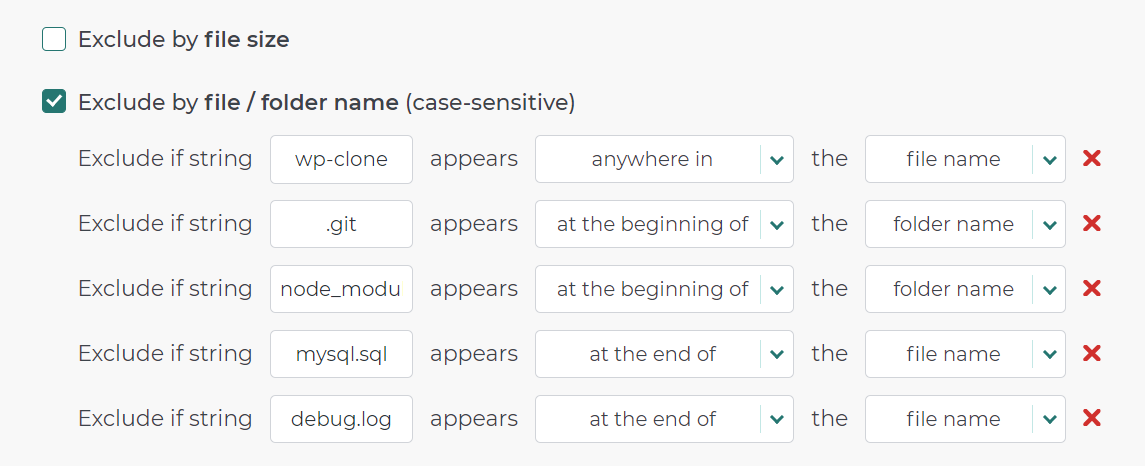Expand 'file name' dropdown in wp-clone row

click(965, 158)
